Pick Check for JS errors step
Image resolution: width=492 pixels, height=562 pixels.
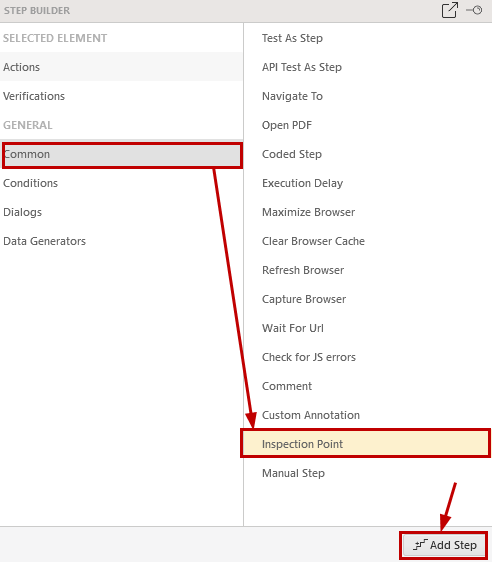tap(368, 357)
